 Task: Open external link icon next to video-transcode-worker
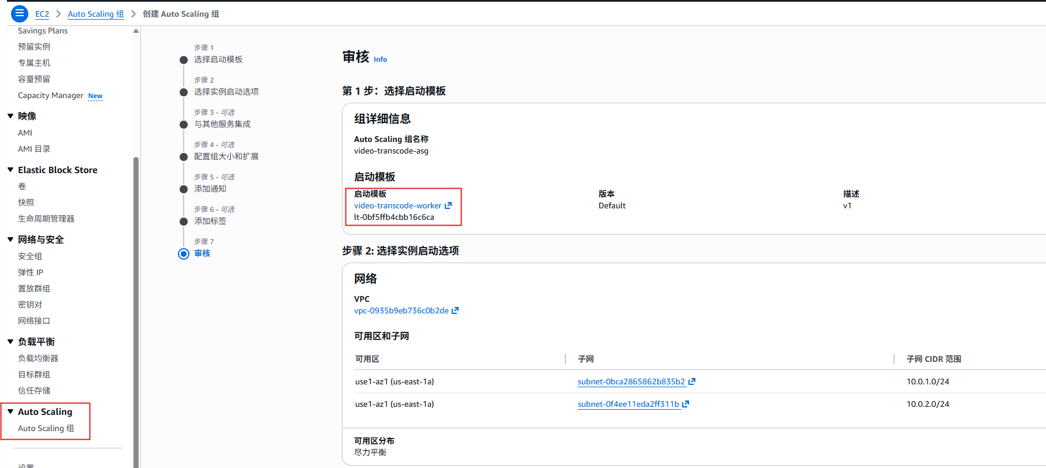[448, 206]
